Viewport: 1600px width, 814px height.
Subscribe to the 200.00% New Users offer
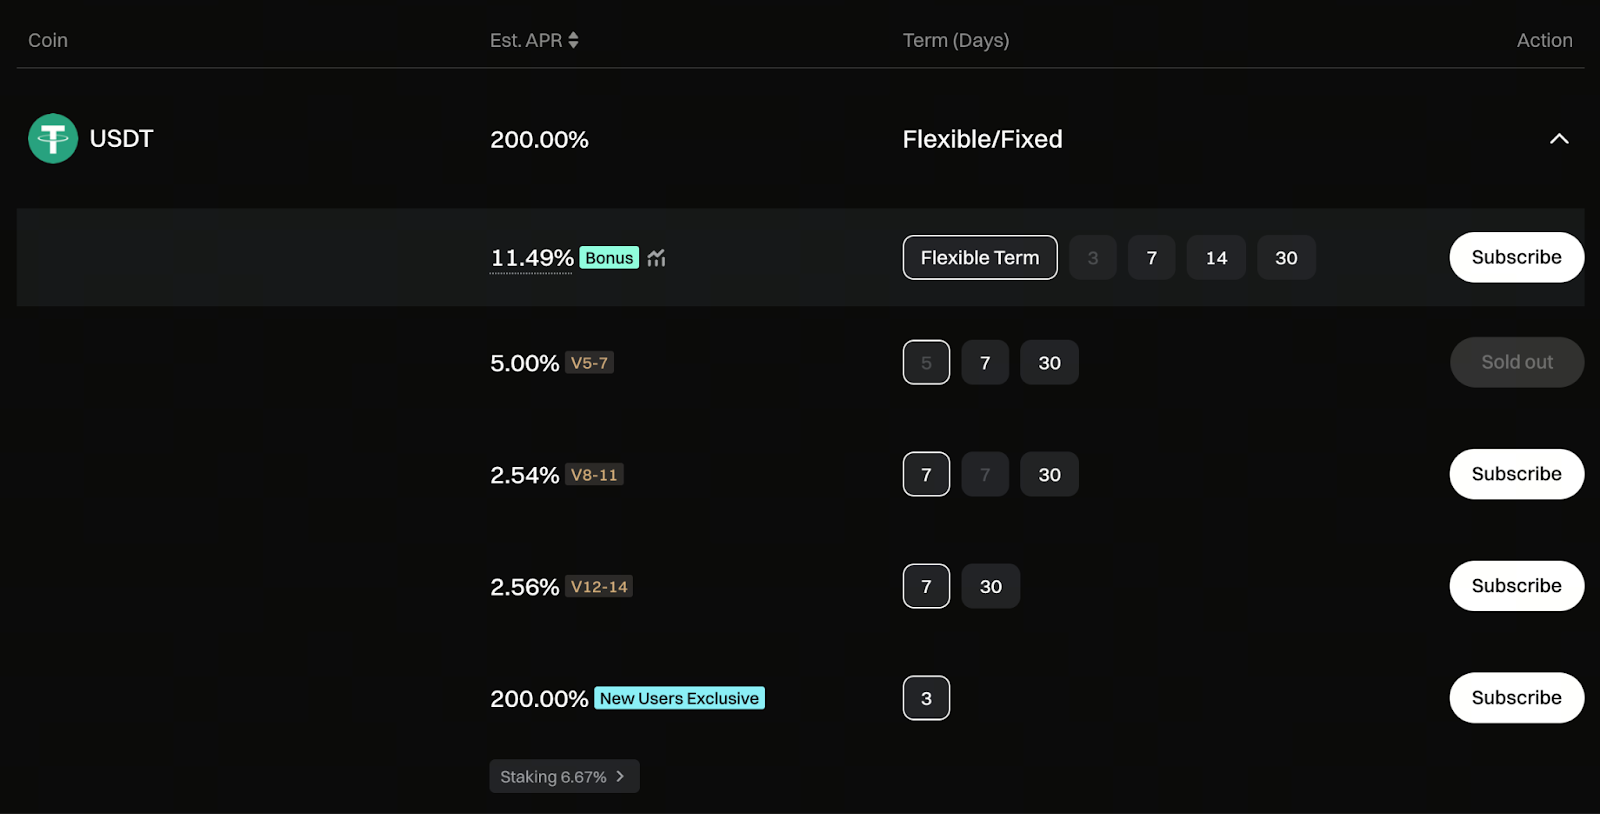pos(1516,698)
